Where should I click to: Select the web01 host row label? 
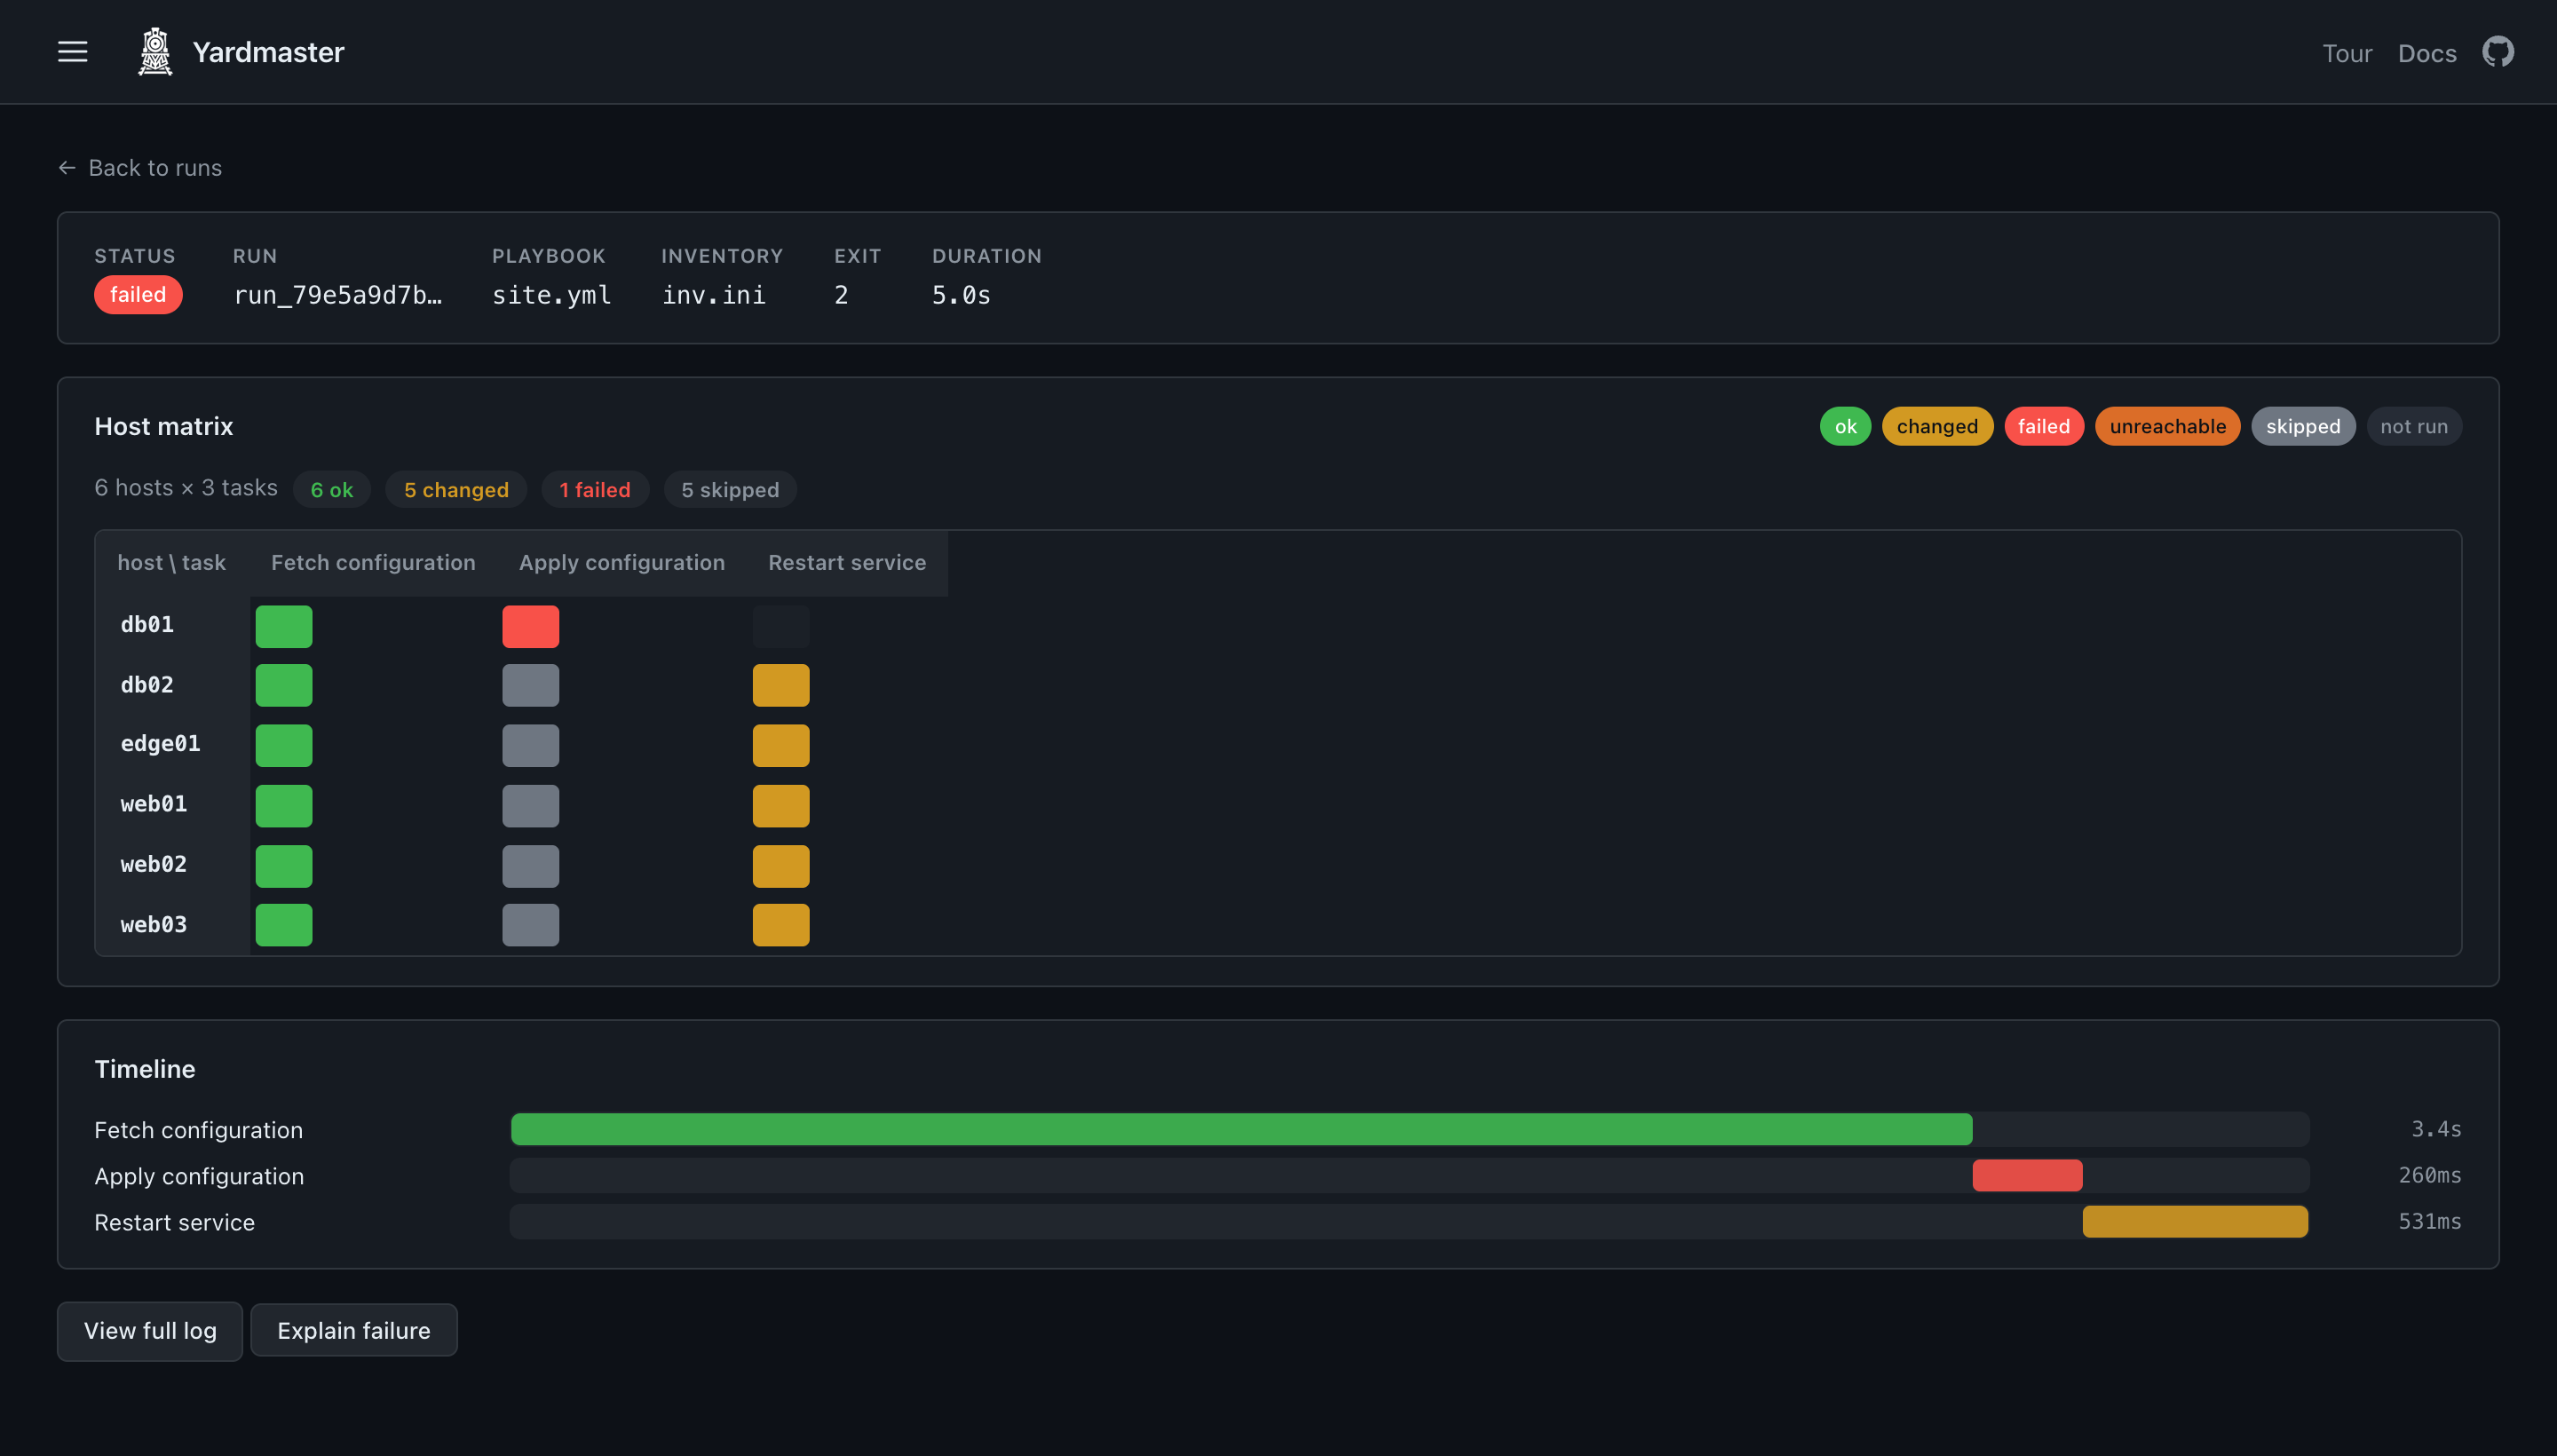tap(154, 804)
